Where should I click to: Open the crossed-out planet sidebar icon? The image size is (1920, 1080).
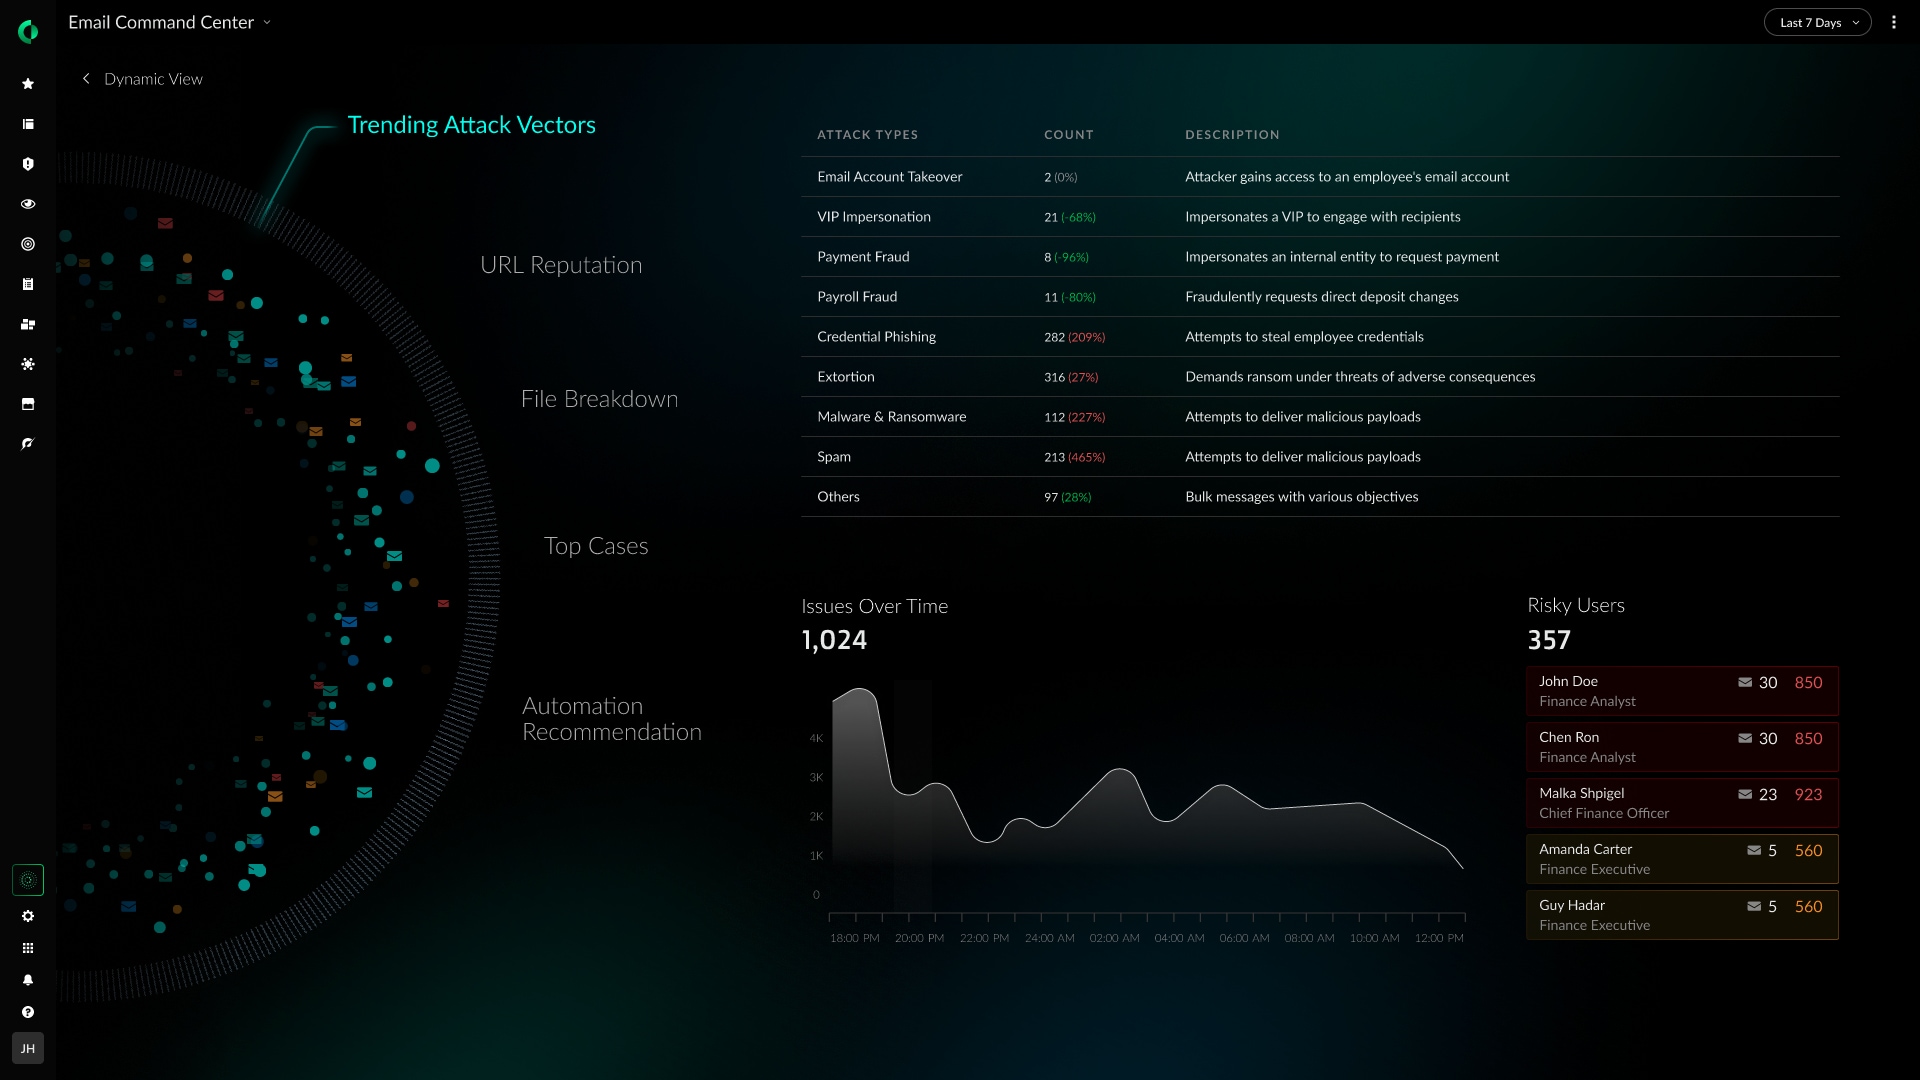(28, 443)
